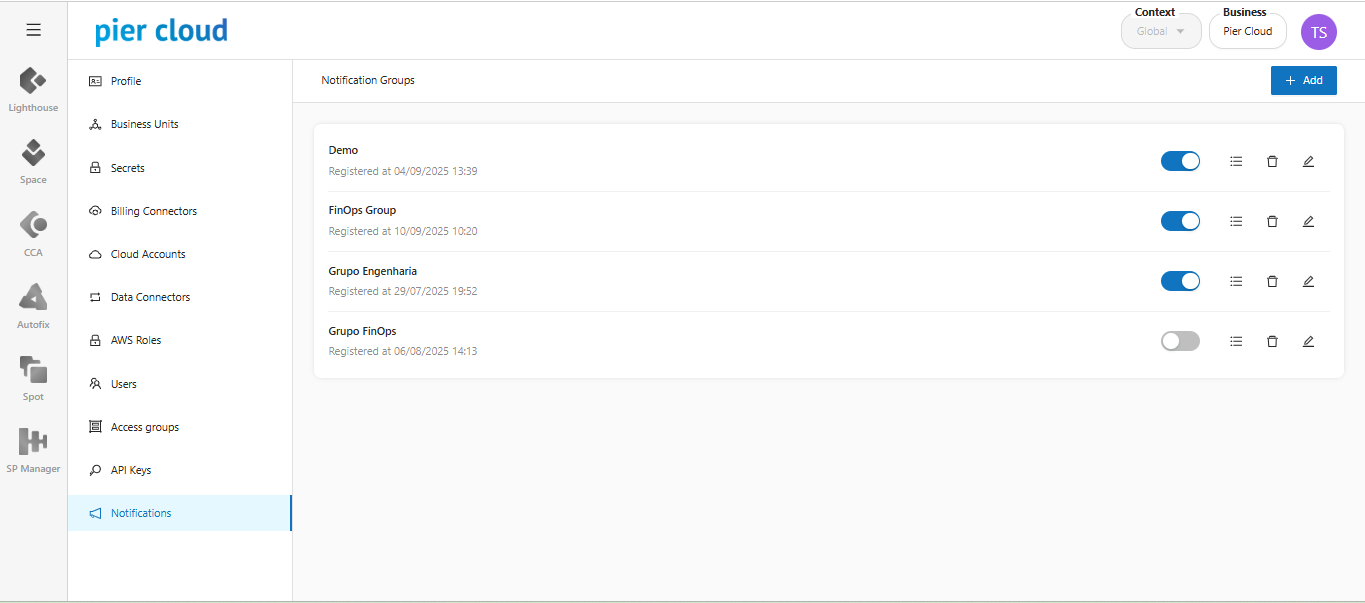Open the Autofix module icon
This screenshot has height=603, width=1365.
pos(33,298)
